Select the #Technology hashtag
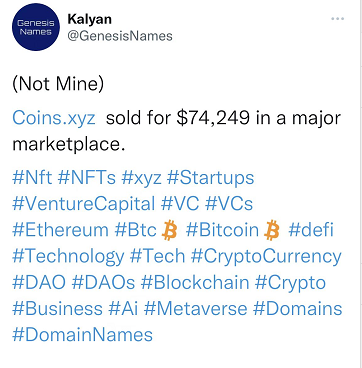362x368 pixels. point(68,258)
